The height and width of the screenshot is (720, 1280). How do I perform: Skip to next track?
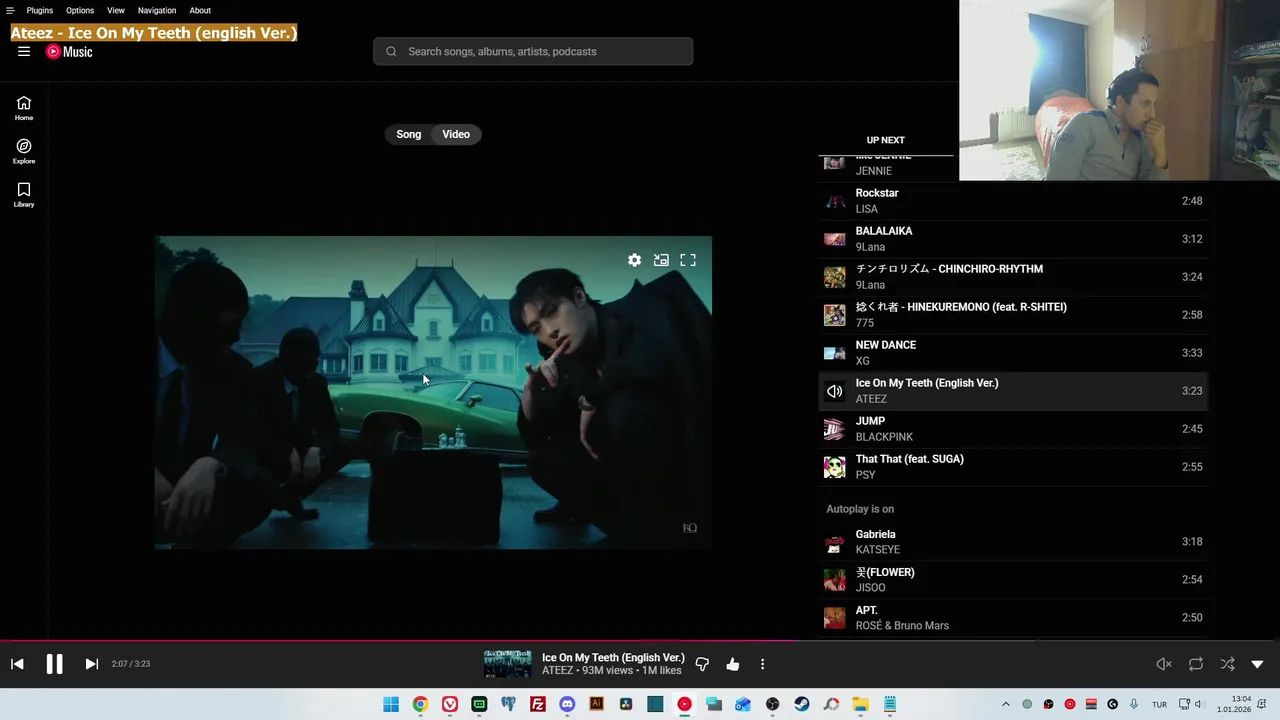tap(91, 664)
